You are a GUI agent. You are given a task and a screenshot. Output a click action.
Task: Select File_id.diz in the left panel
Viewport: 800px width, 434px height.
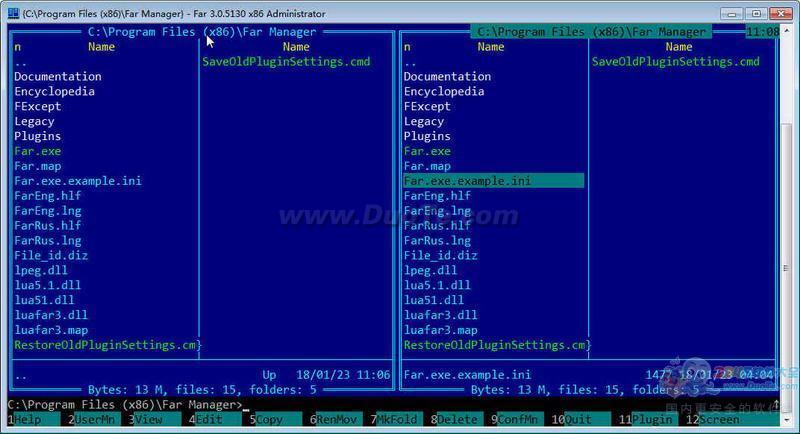(x=51, y=256)
